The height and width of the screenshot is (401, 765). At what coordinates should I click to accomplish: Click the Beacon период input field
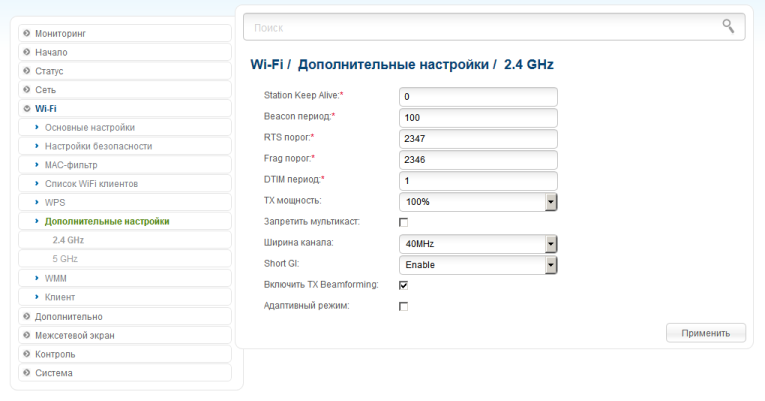478,118
